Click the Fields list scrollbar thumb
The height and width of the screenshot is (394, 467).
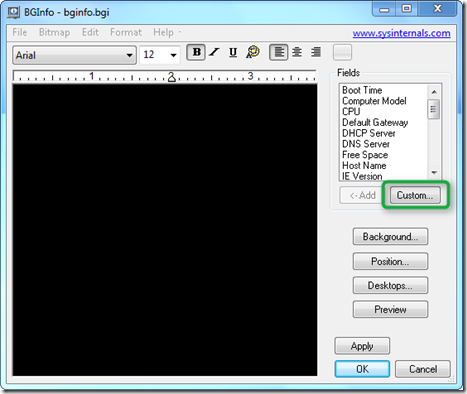(434, 109)
